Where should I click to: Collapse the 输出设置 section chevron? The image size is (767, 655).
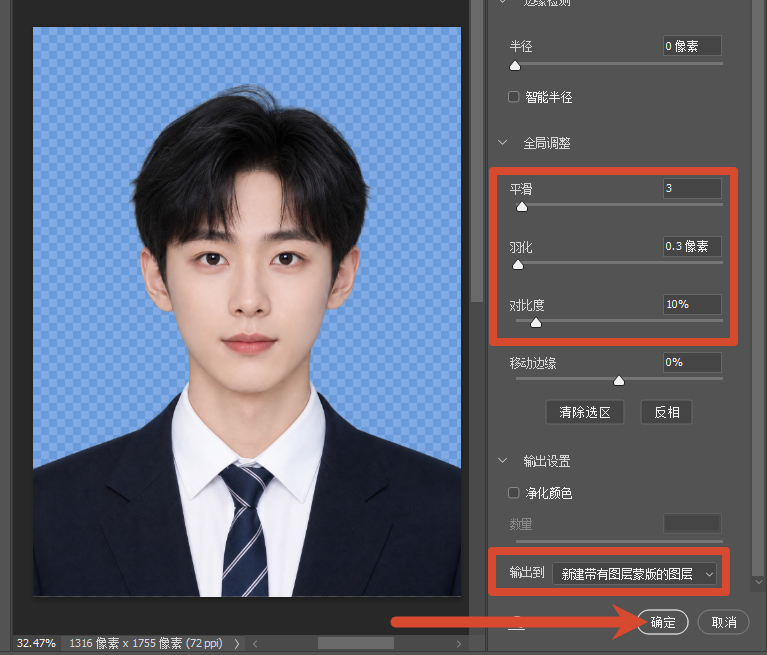[x=502, y=461]
